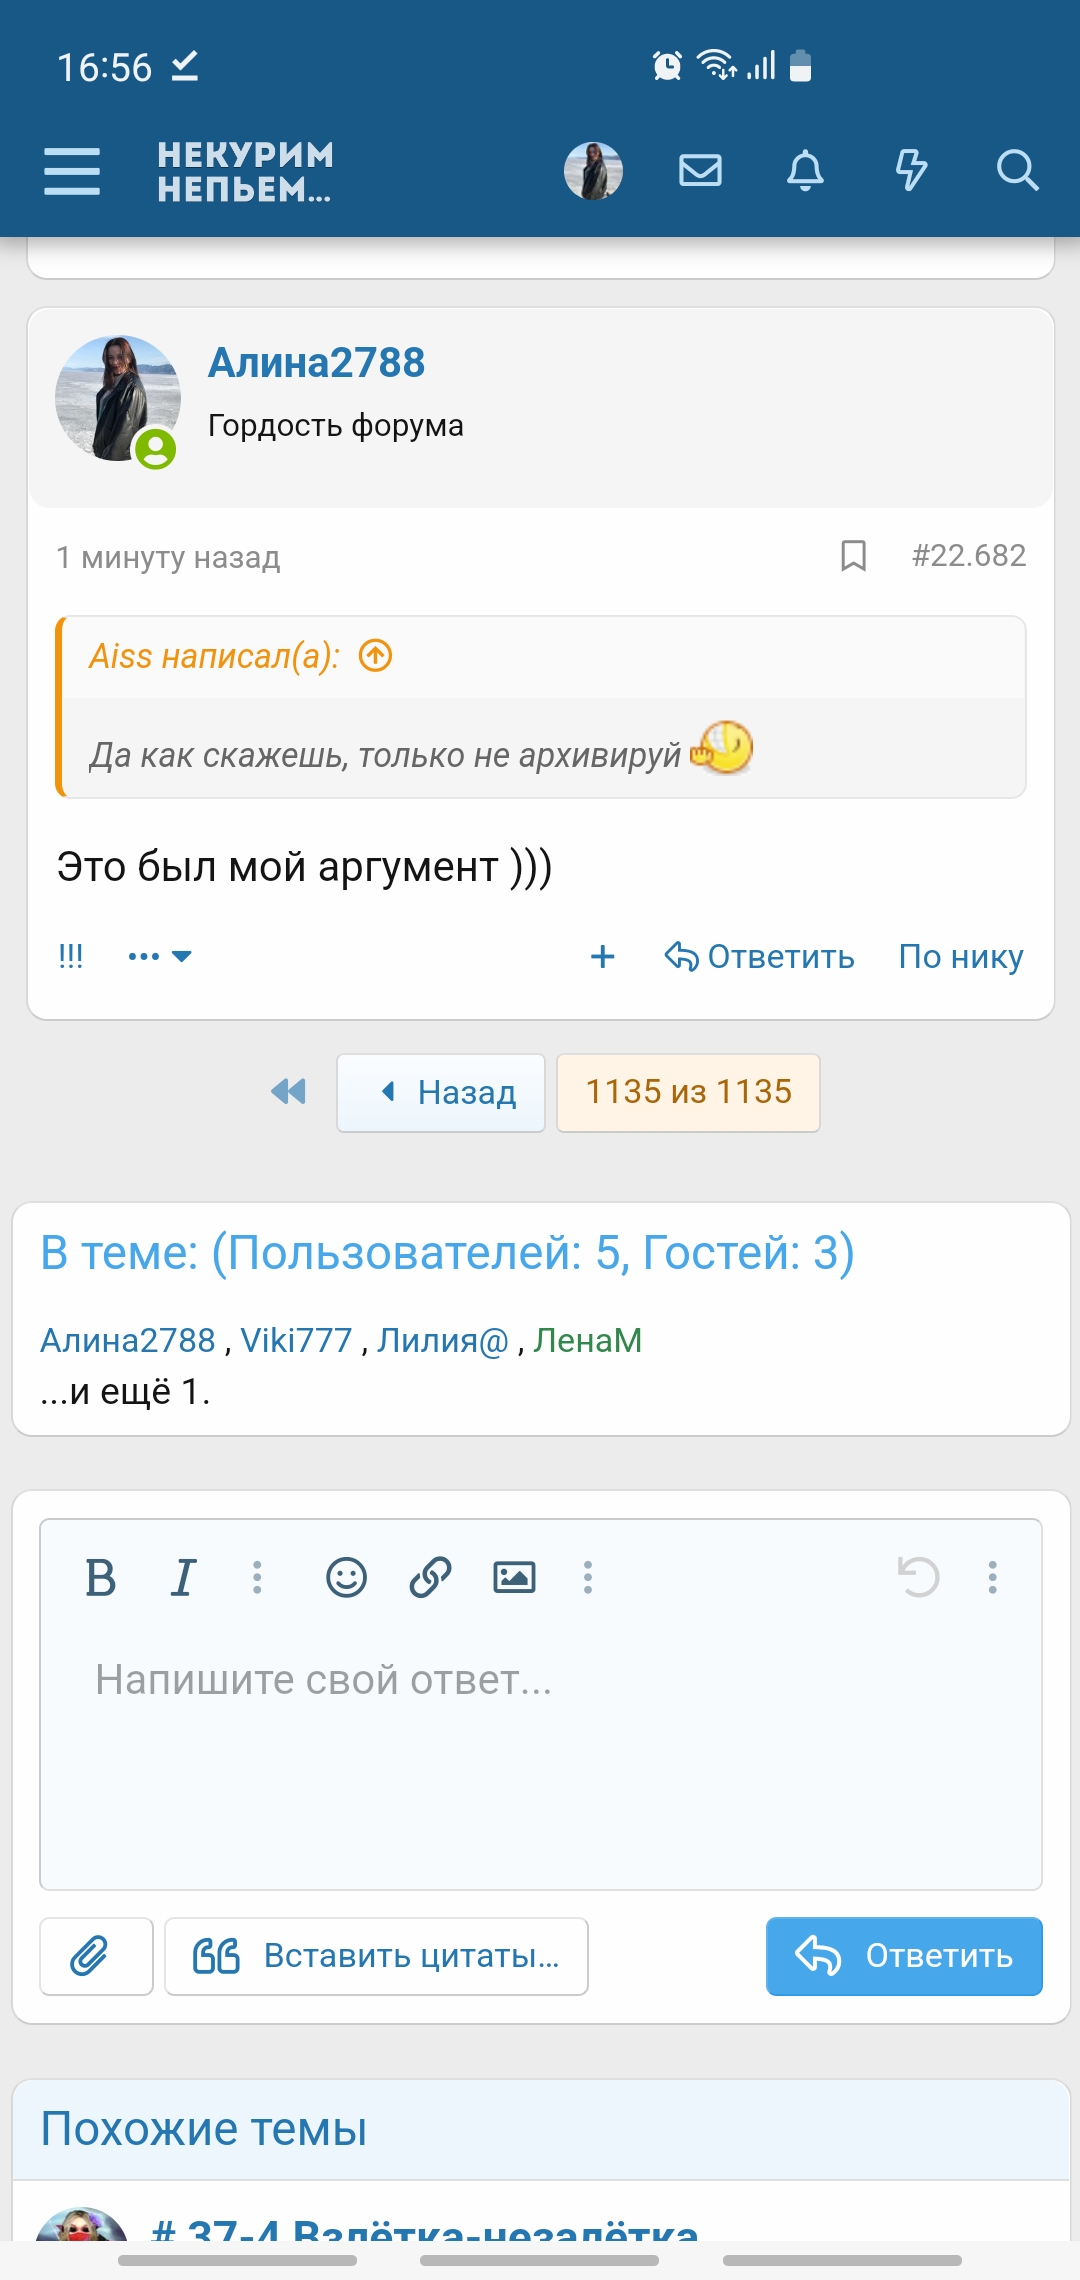Open the notifications bell
This screenshot has width=1080, height=2280.
click(806, 170)
